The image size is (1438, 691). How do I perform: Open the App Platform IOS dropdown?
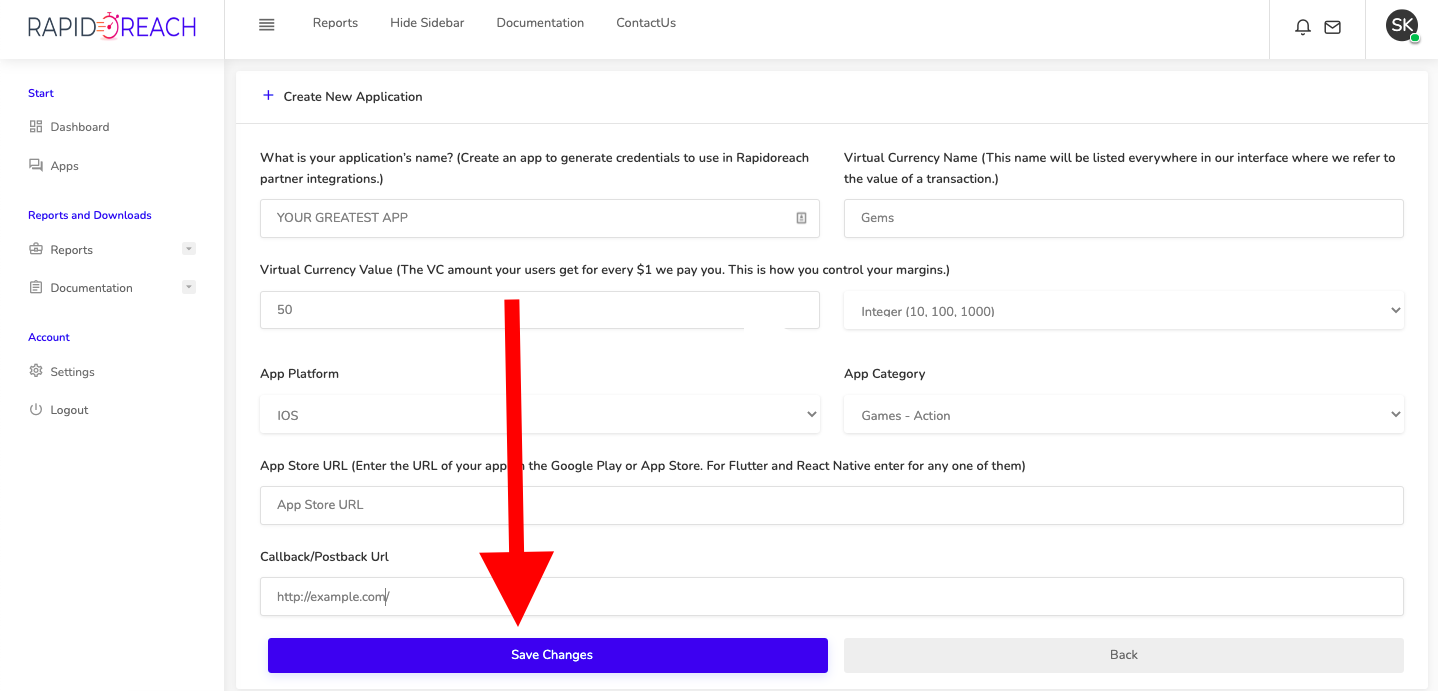click(x=540, y=415)
